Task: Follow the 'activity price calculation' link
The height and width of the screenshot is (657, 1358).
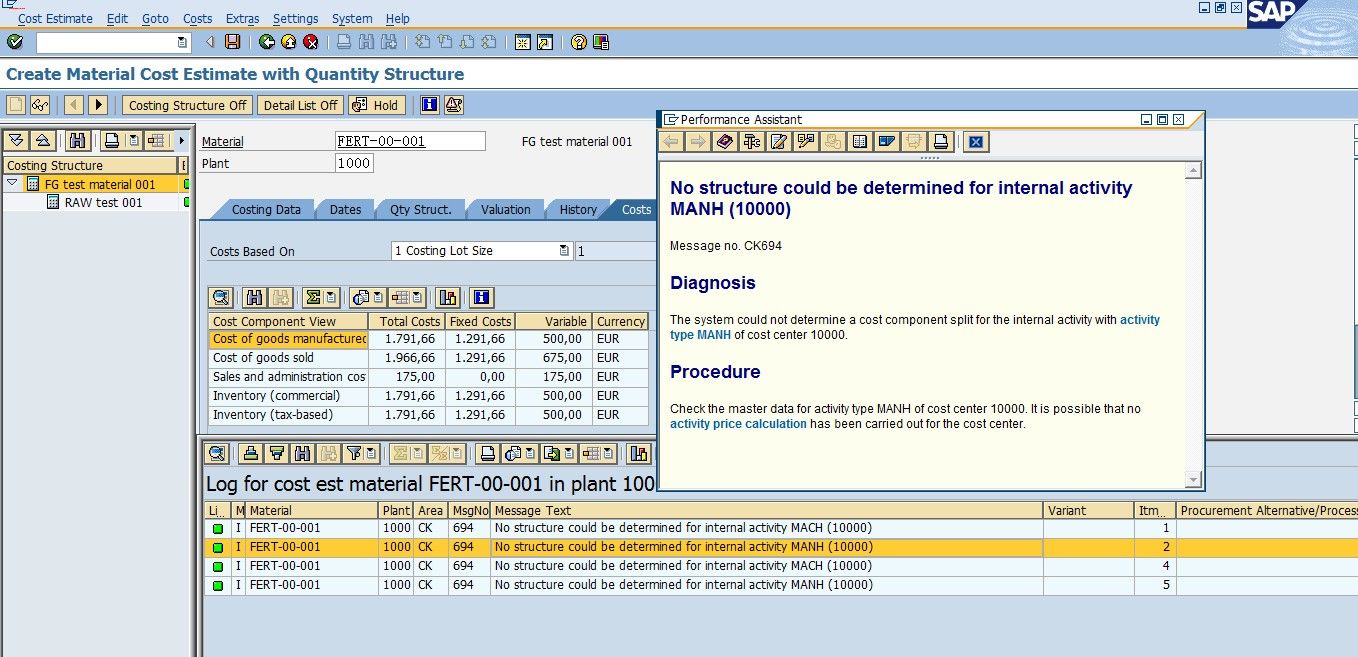Action: click(738, 424)
